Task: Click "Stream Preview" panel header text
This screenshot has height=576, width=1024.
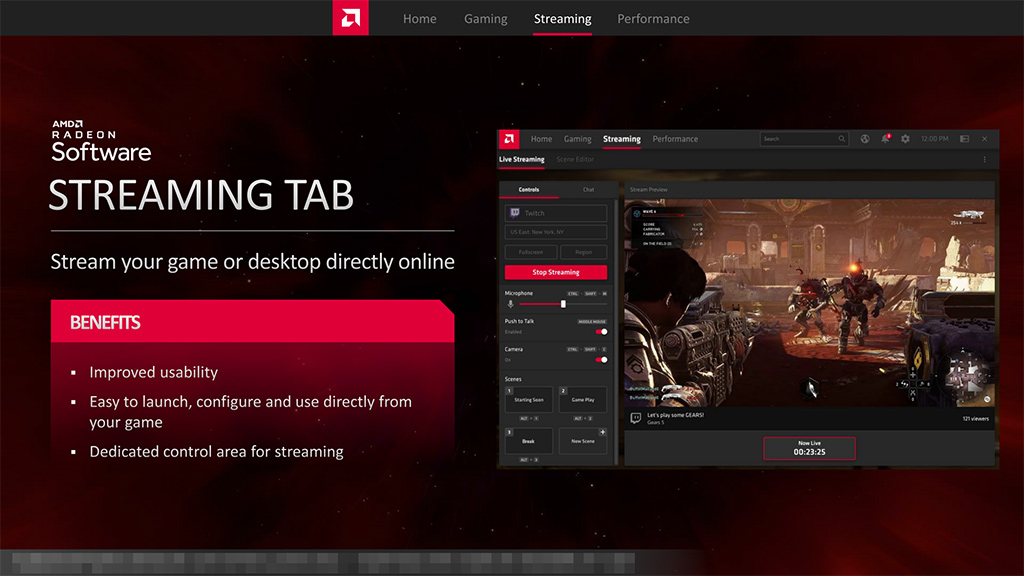Action: tap(648, 189)
